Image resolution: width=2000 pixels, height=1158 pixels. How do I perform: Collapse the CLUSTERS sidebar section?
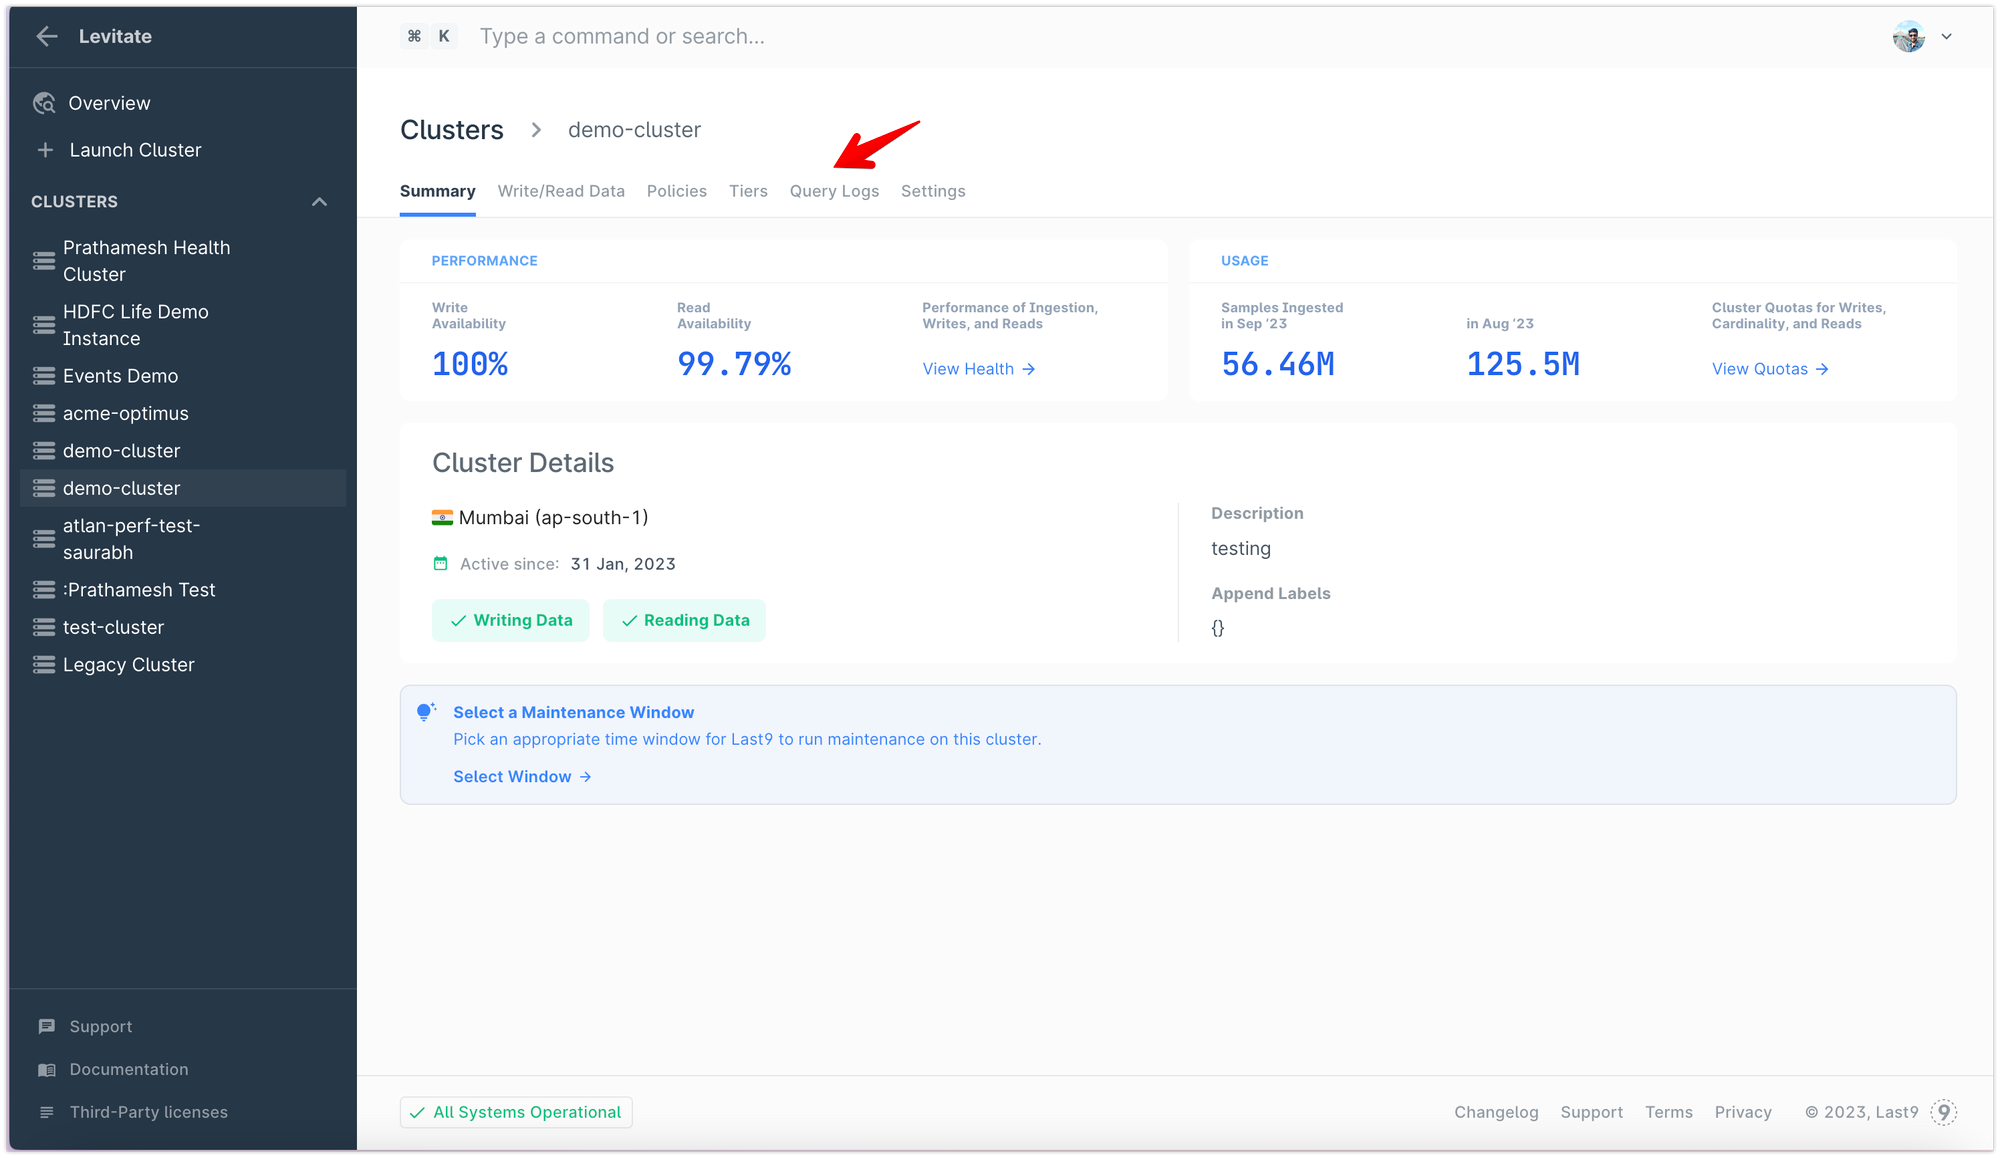pos(317,201)
